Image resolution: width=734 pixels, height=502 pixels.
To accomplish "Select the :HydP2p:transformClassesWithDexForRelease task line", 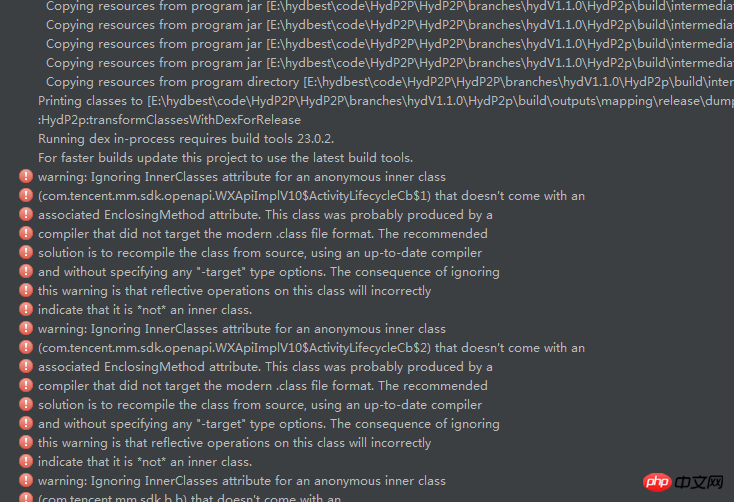I will pos(169,120).
